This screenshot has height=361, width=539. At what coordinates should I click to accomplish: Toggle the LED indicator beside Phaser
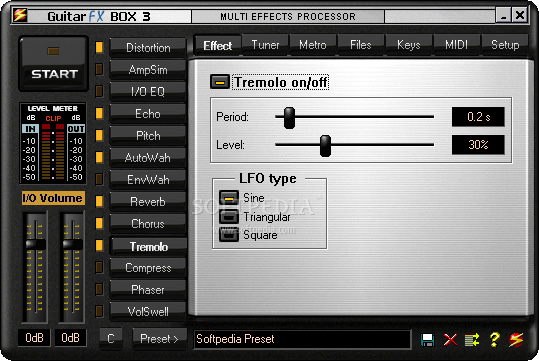point(99,289)
